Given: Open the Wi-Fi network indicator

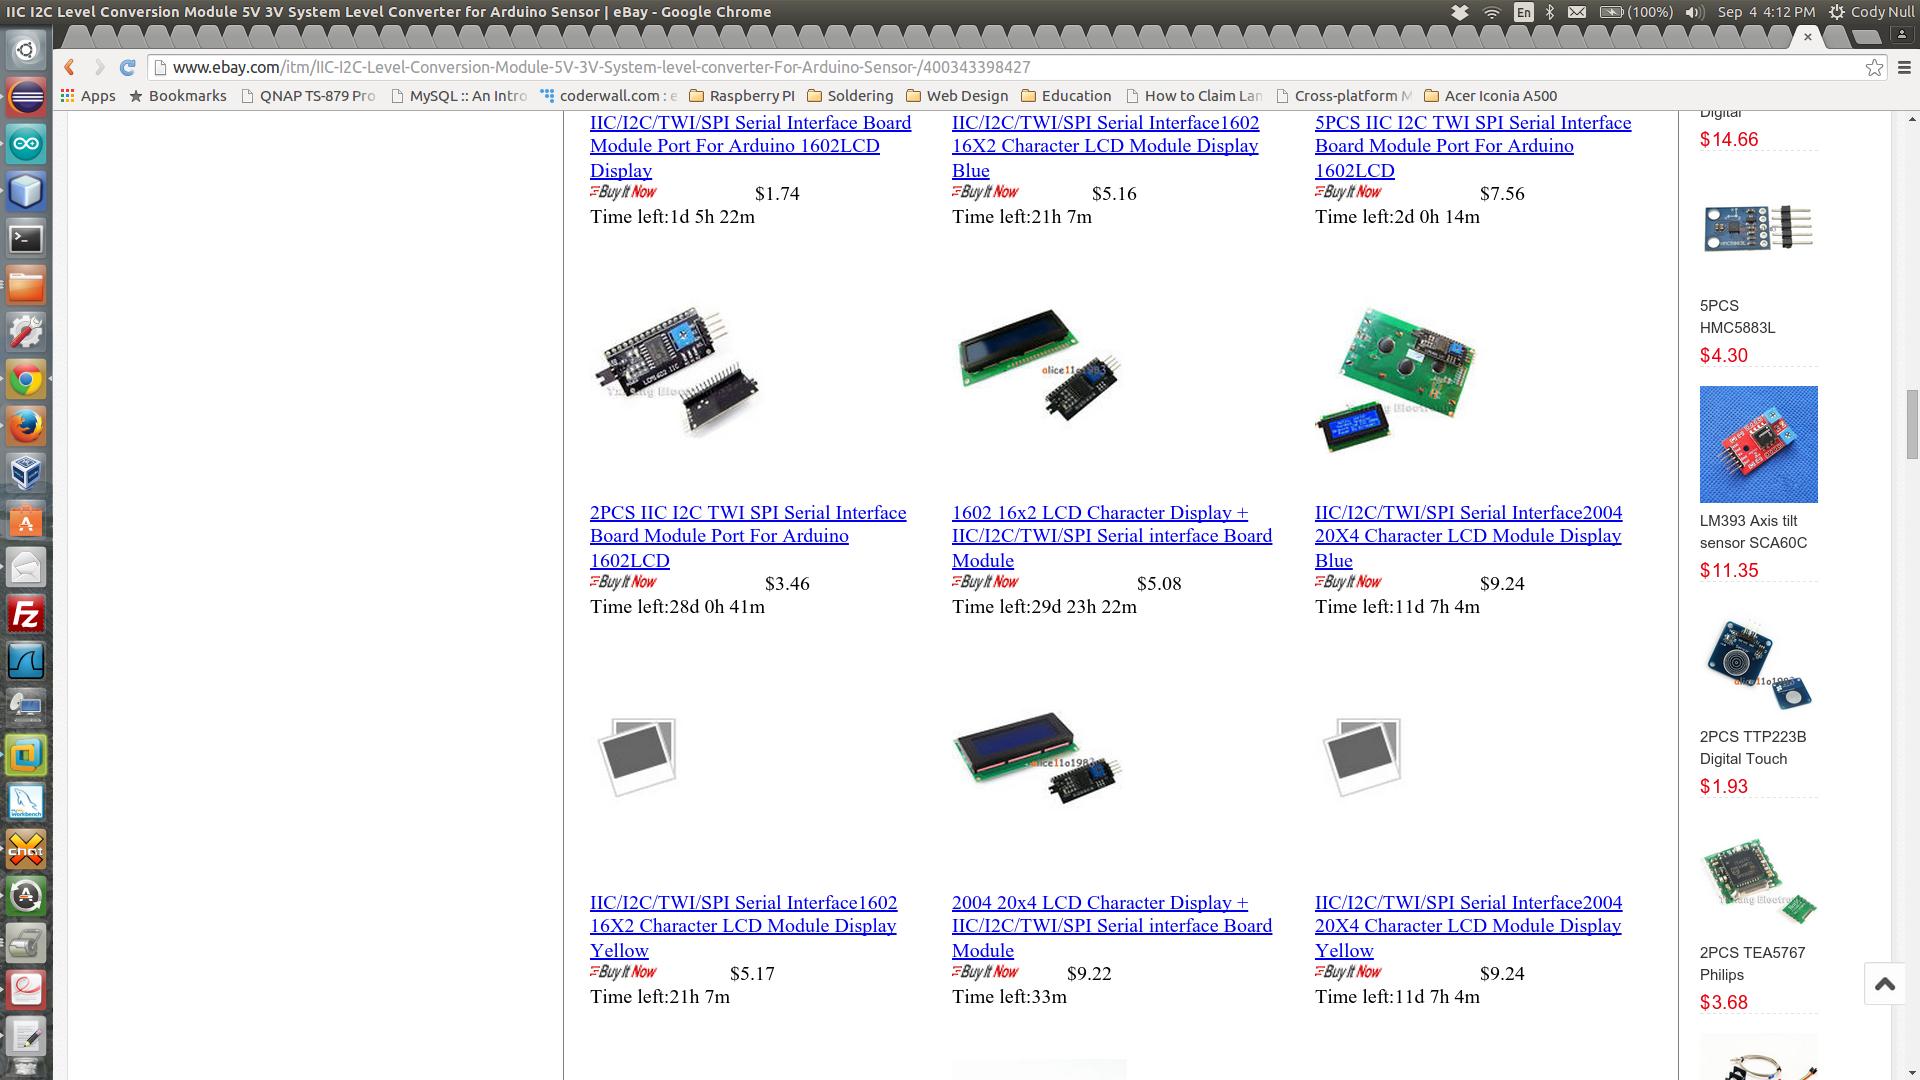Looking at the screenshot, I should tap(1492, 12).
